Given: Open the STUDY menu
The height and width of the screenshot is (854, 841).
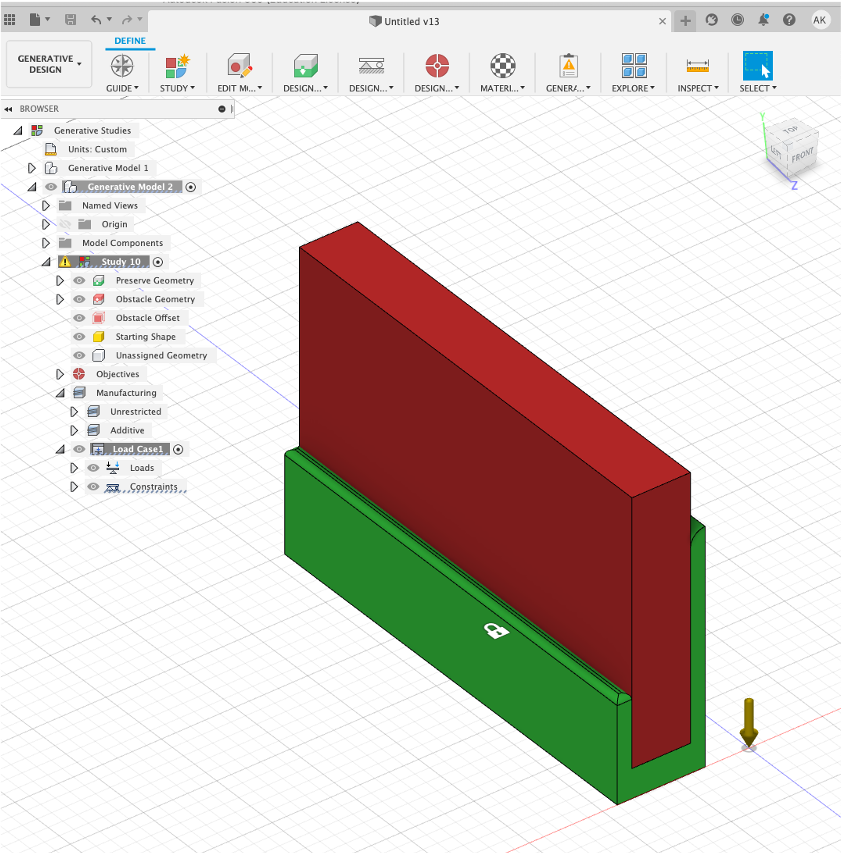Looking at the screenshot, I should pyautogui.click(x=177, y=88).
